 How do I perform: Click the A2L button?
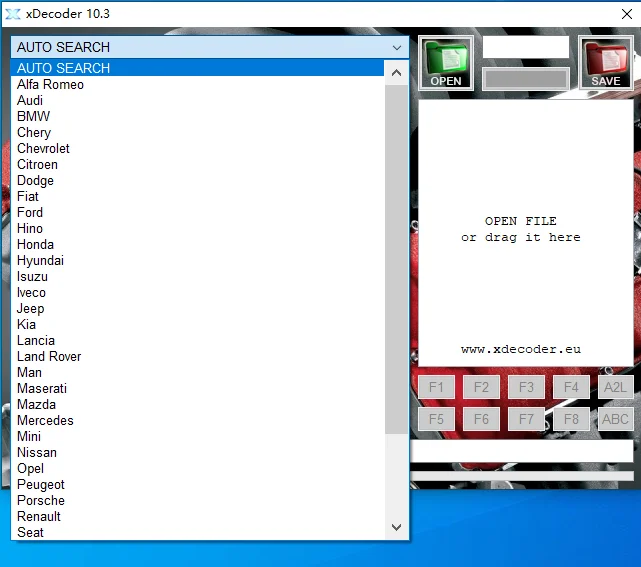(x=615, y=387)
